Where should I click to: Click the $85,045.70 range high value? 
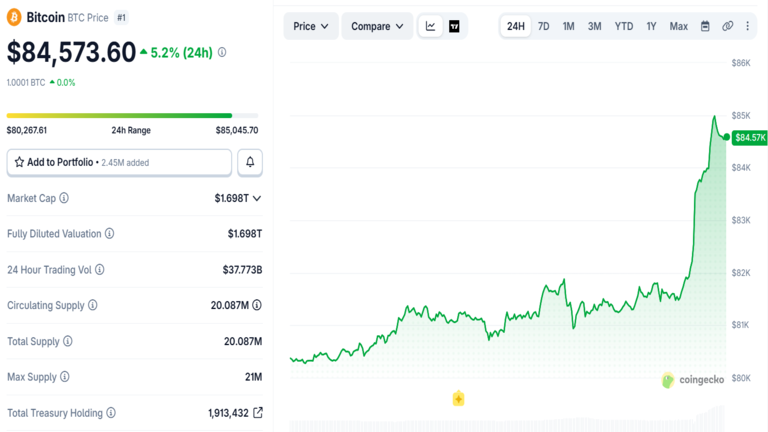[x=237, y=130]
